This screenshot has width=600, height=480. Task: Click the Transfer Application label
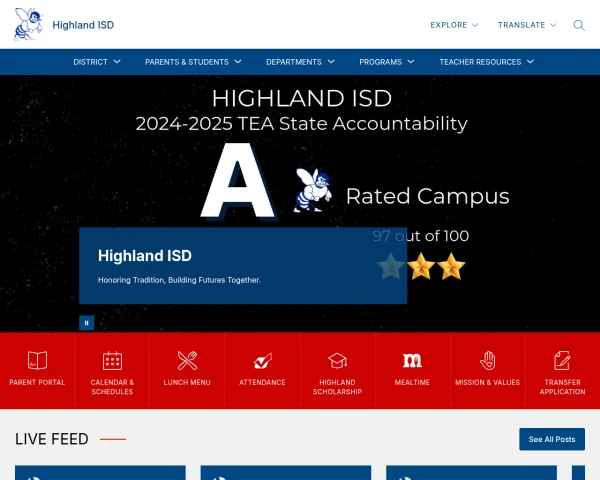tap(562, 387)
